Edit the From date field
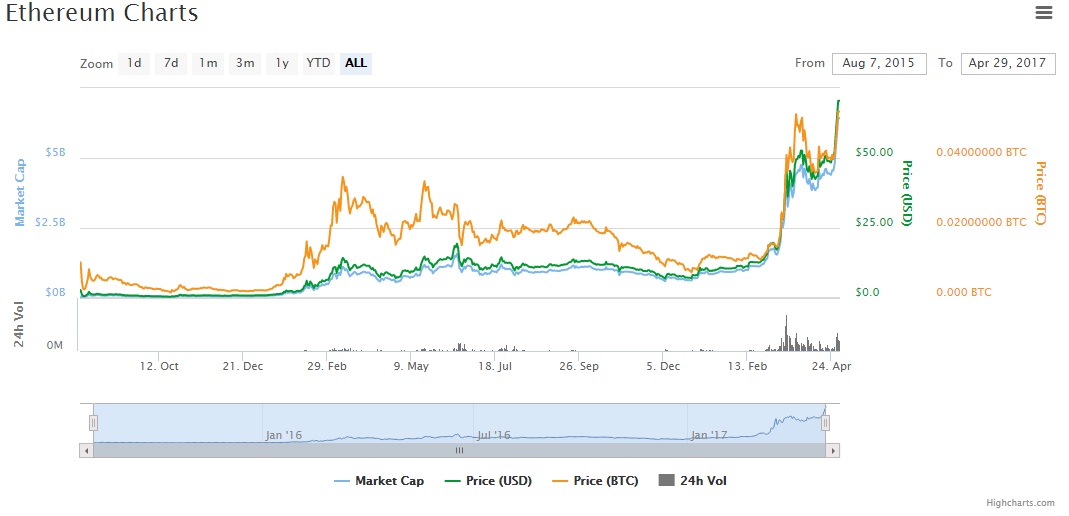The width and height of the screenshot is (1069, 516). [x=879, y=63]
